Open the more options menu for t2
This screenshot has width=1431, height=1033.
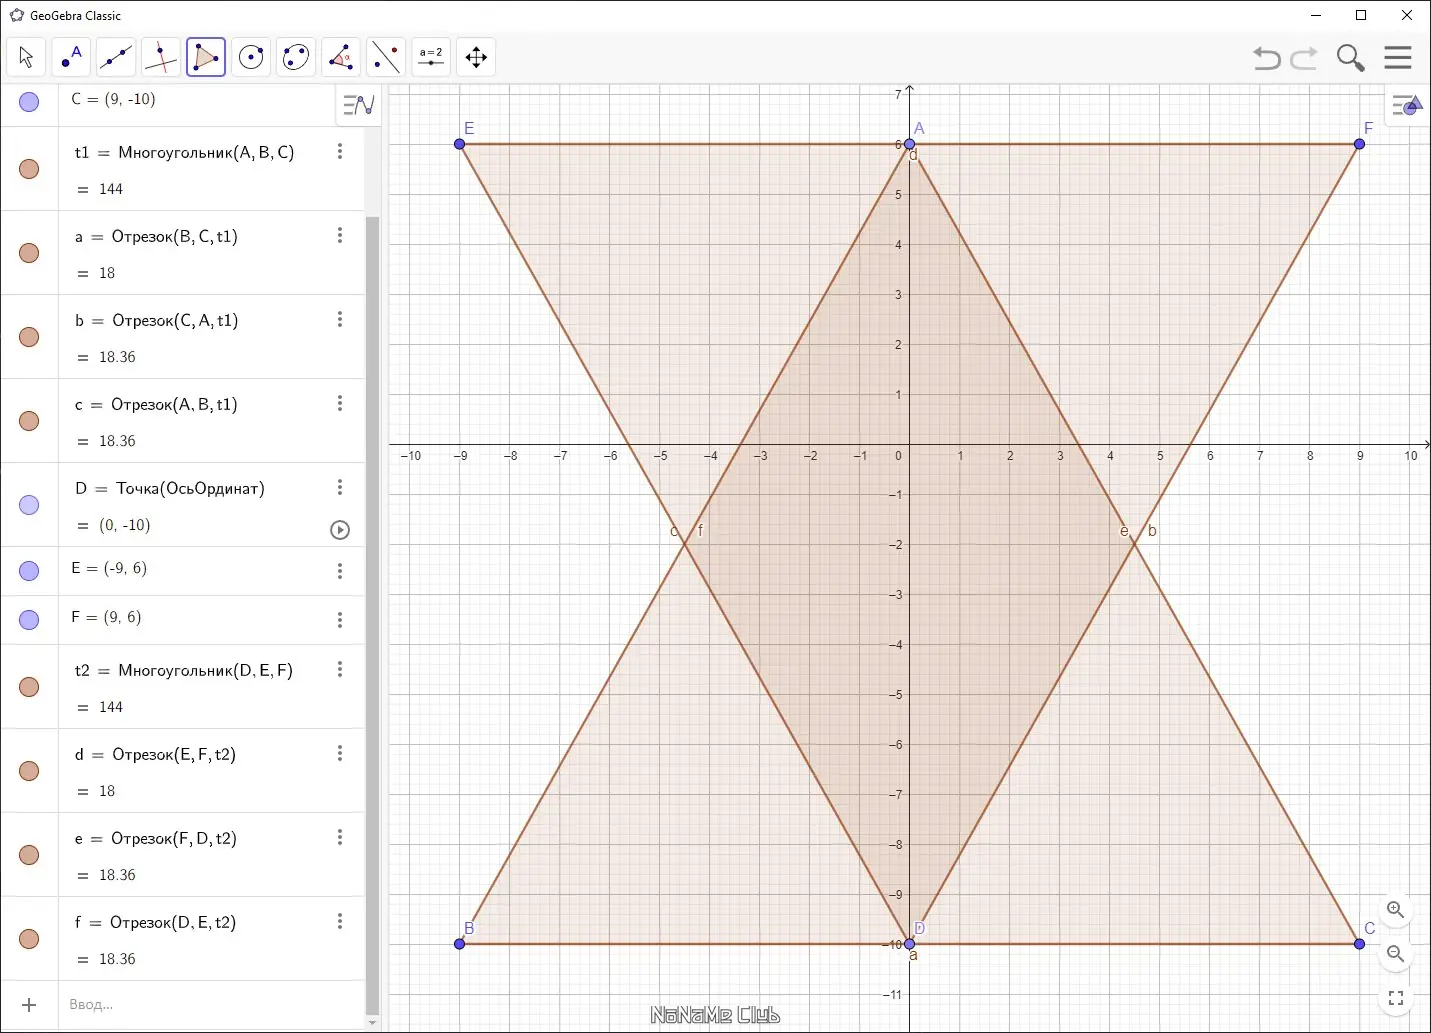point(340,669)
